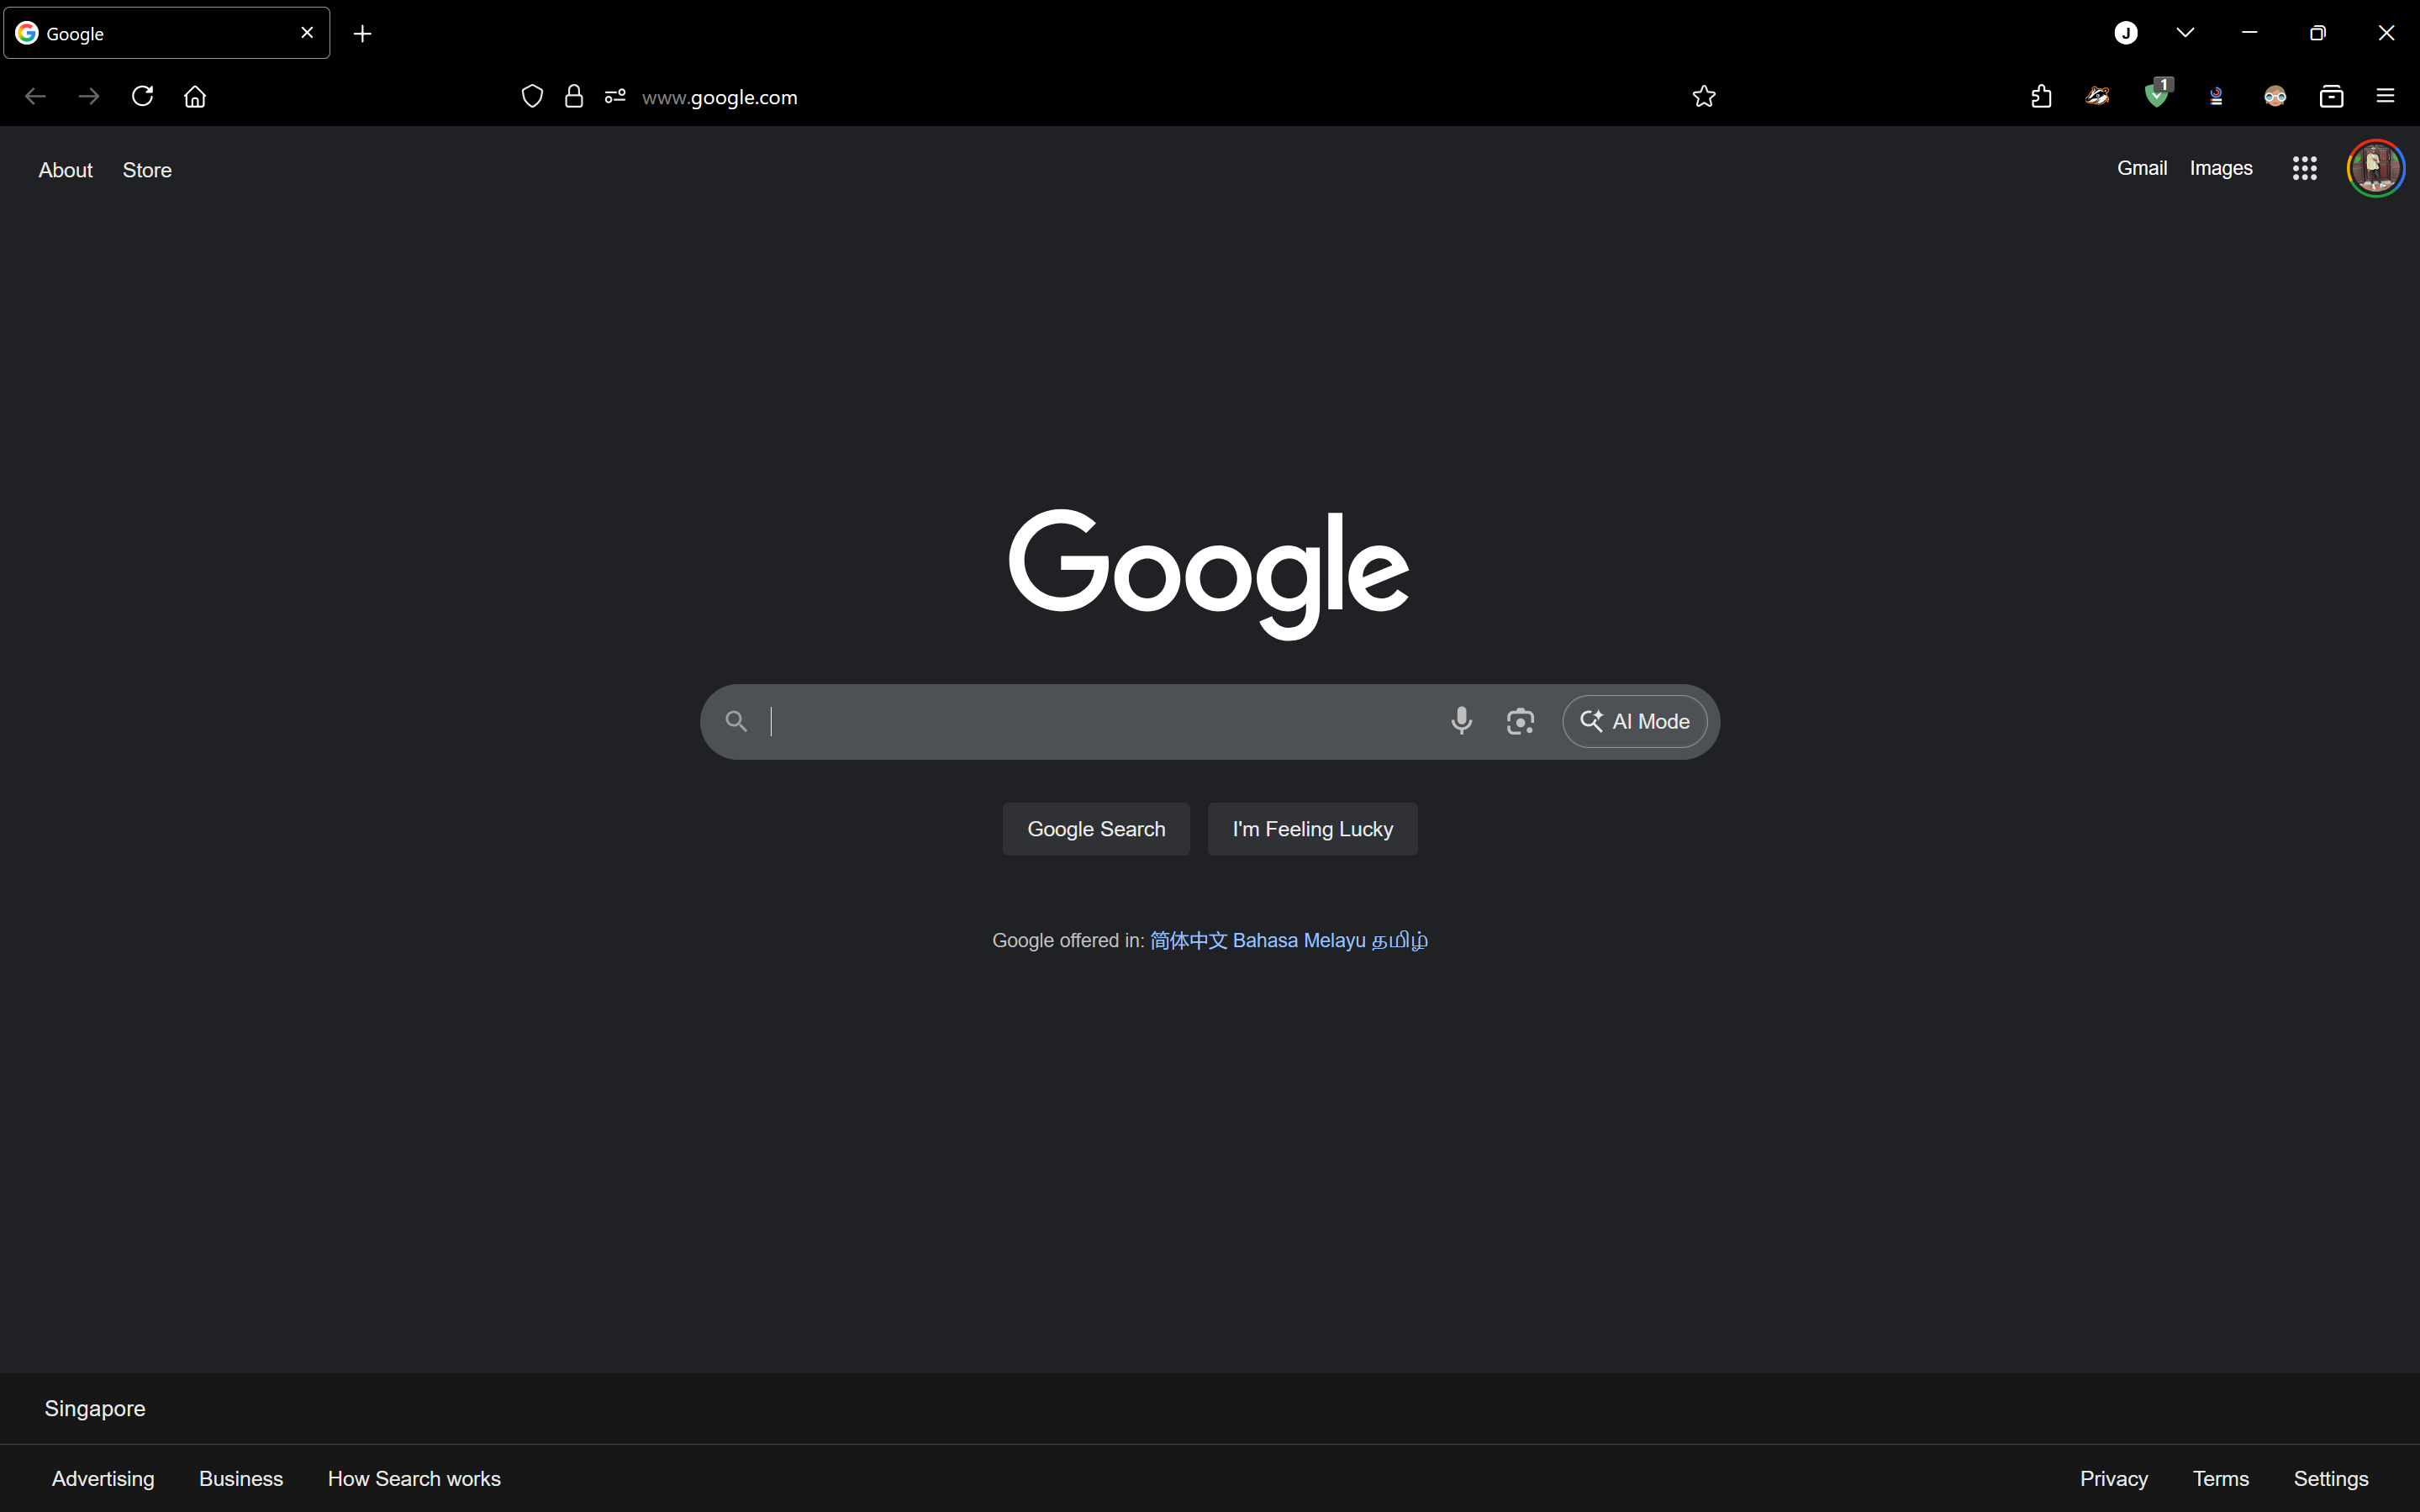Click the browser forward arrow
Image resolution: width=2420 pixels, height=1512 pixels.
click(89, 96)
